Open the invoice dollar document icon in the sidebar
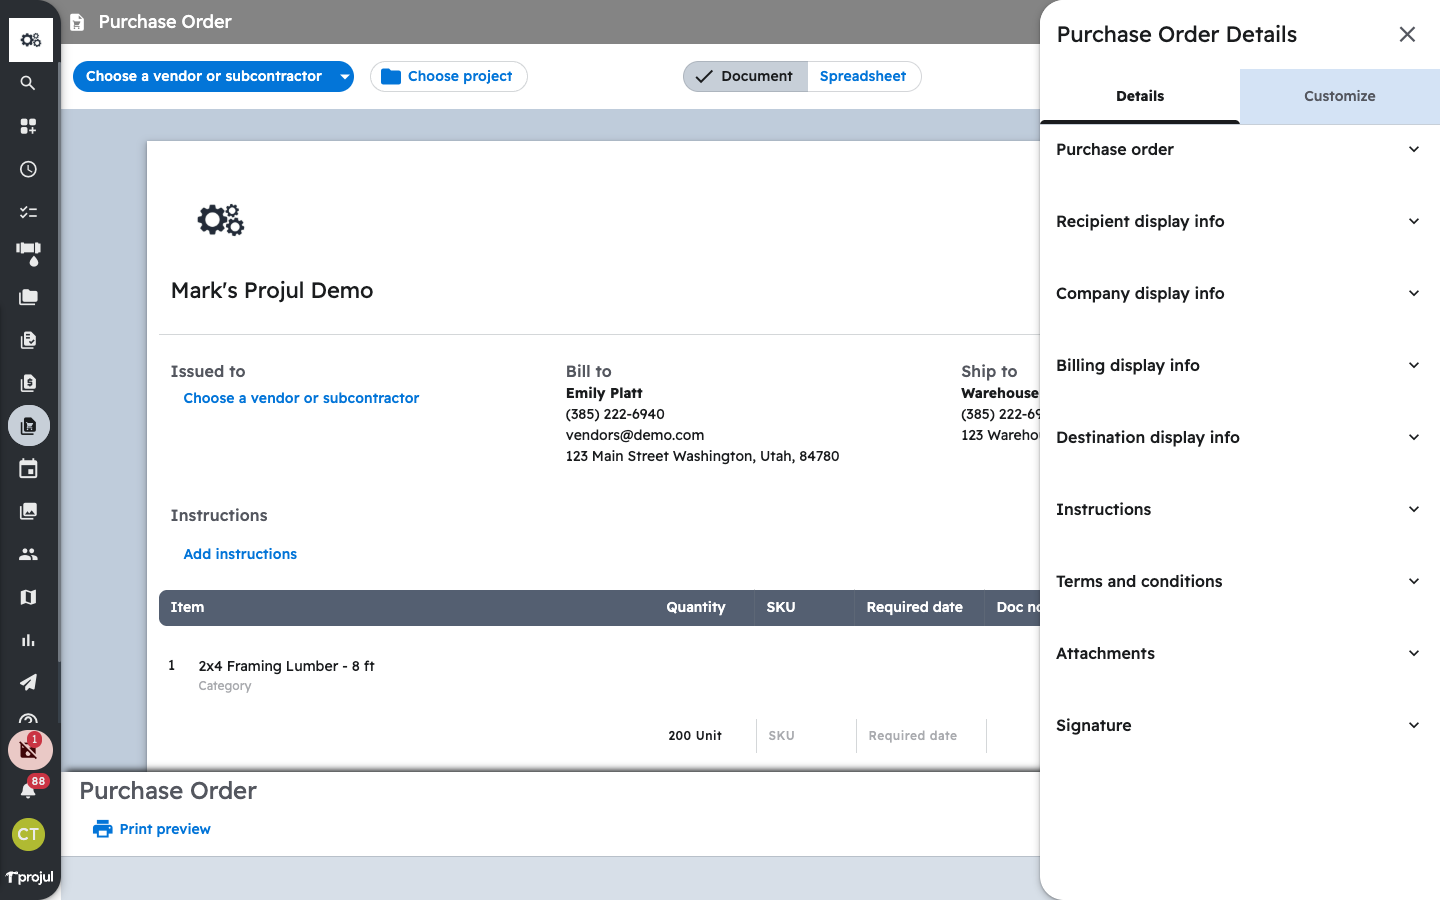The height and width of the screenshot is (900, 1440). [x=28, y=383]
